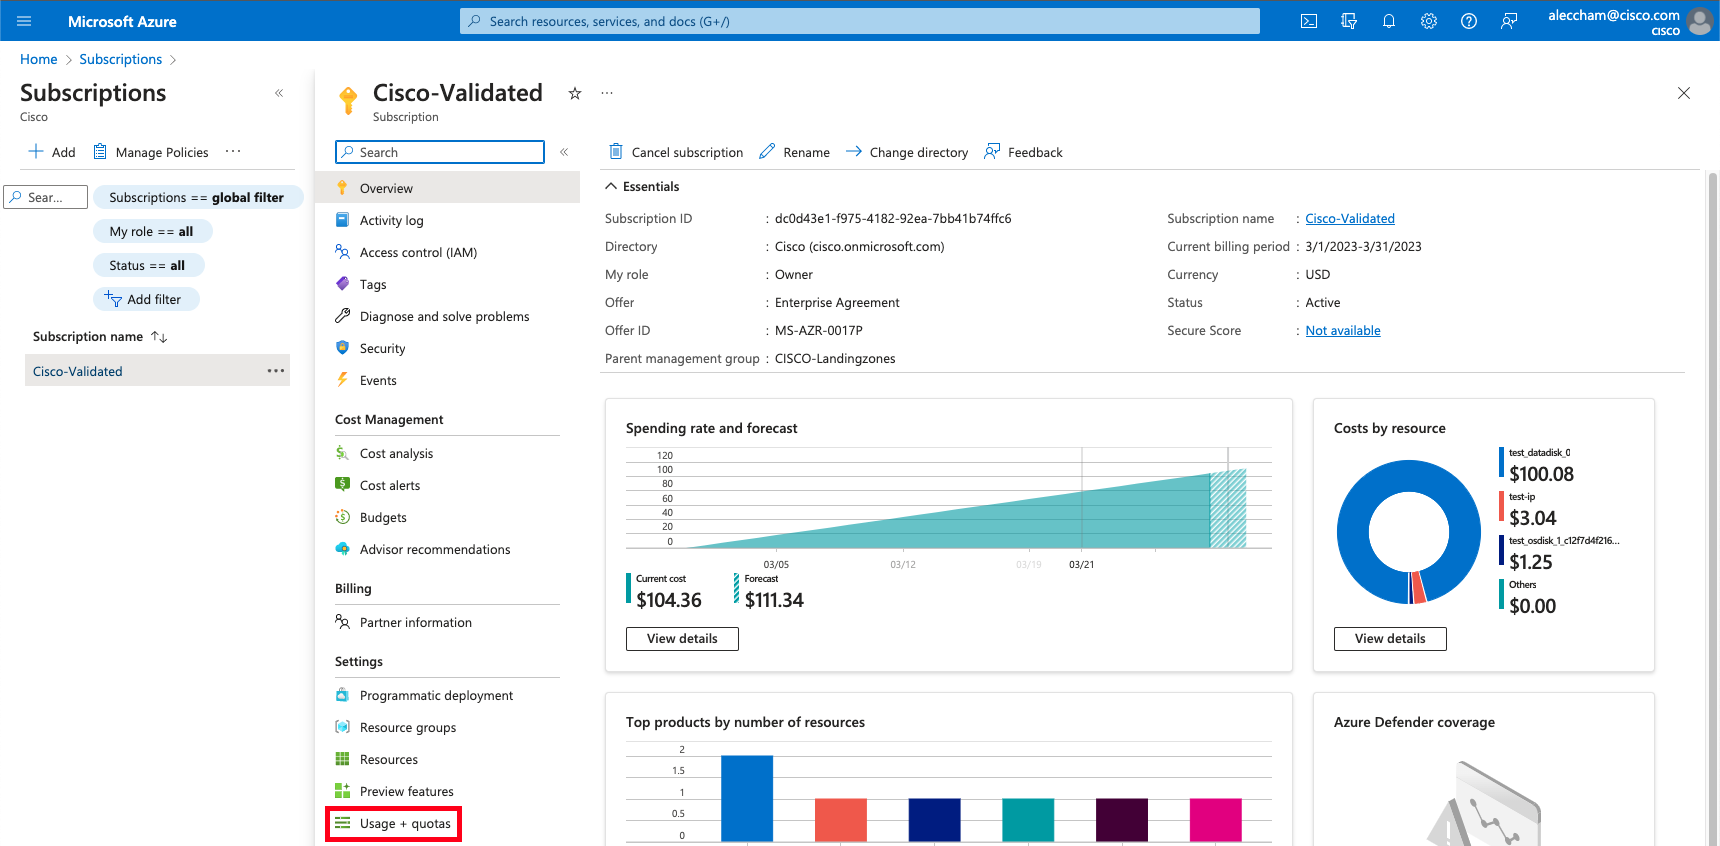The width and height of the screenshot is (1720, 846).
Task: Open row menu for Cisco-Validated subscription
Action: (x=276, y=371)
